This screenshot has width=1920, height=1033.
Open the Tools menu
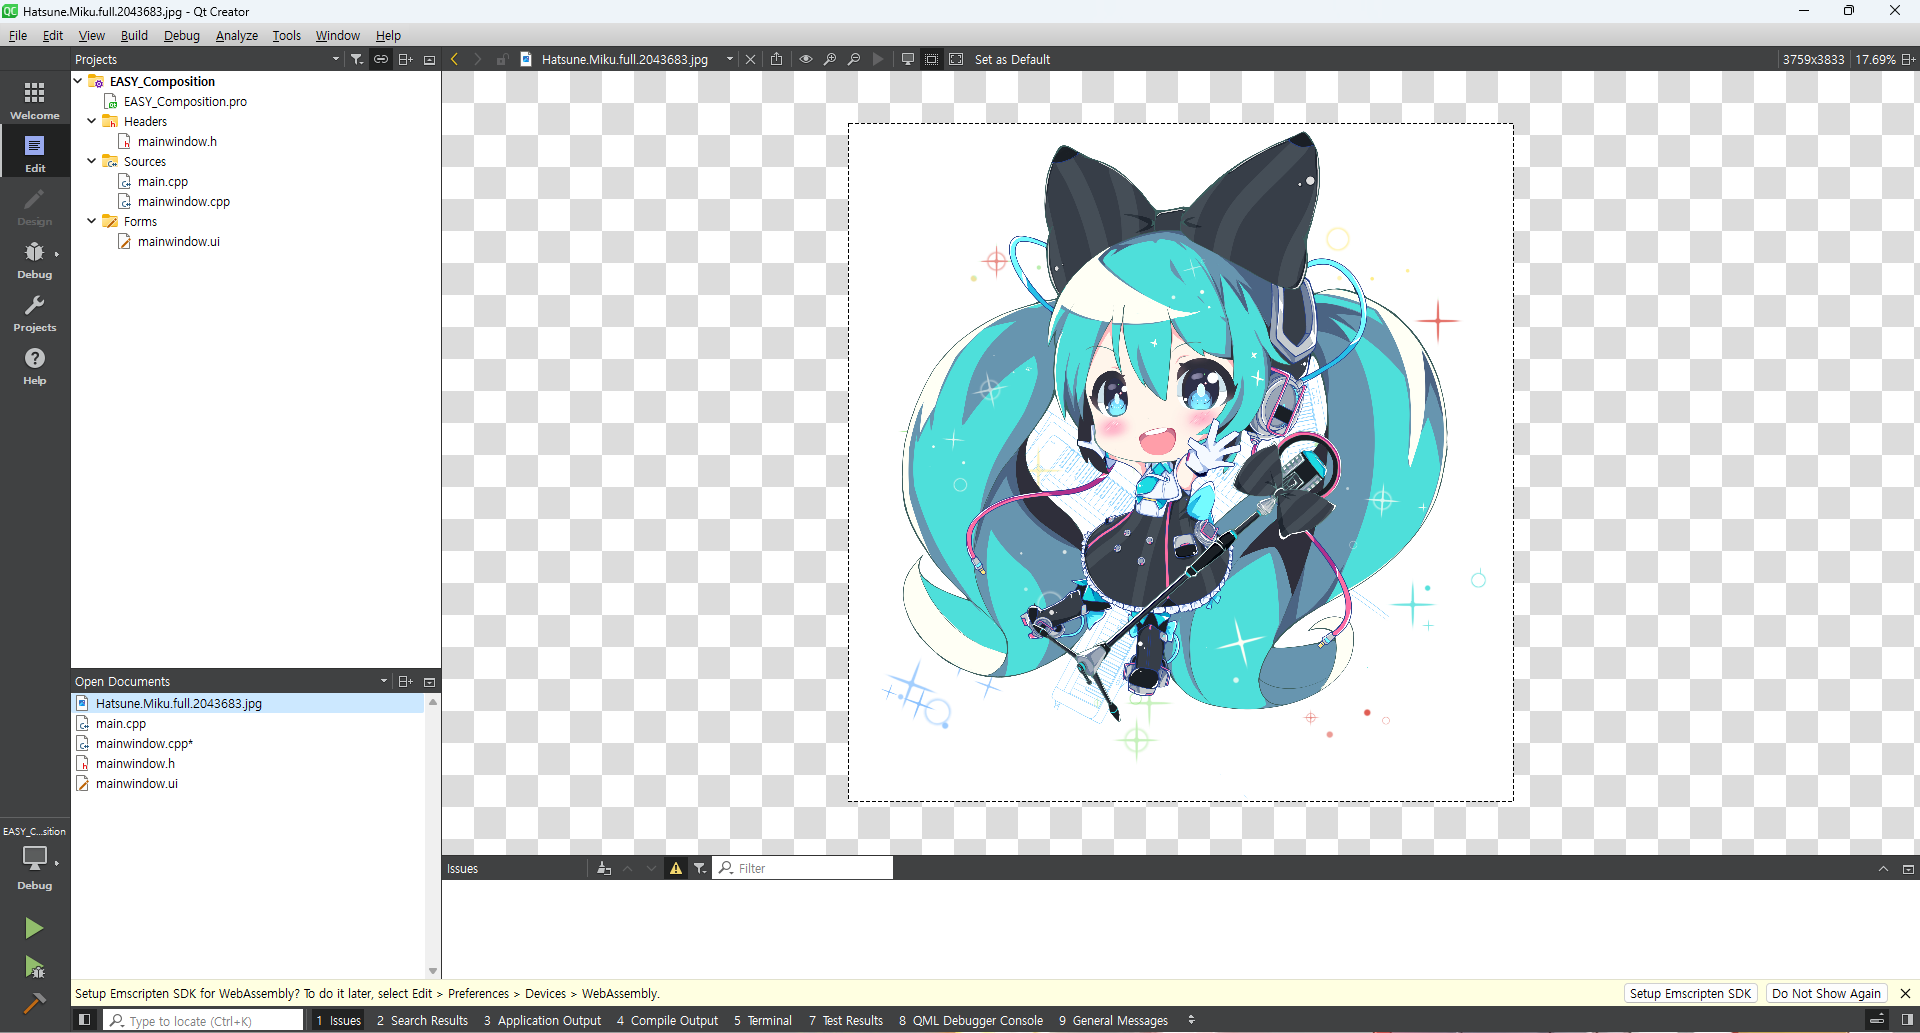[287, 35]
